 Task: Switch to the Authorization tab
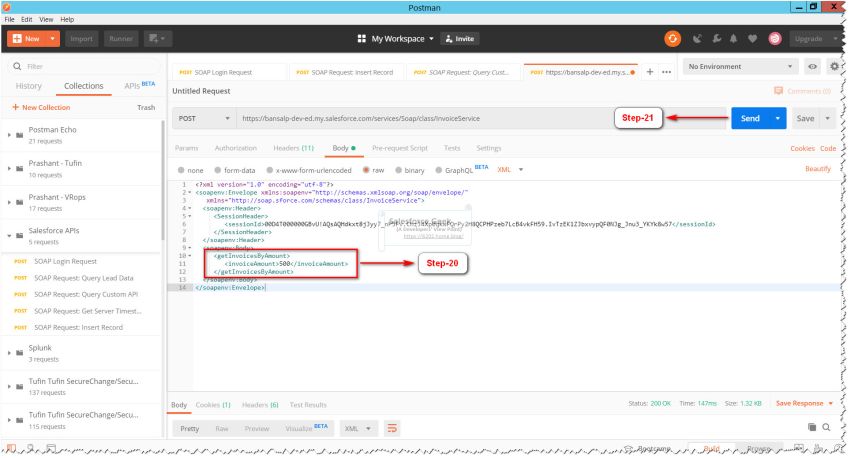pos(235,148)
